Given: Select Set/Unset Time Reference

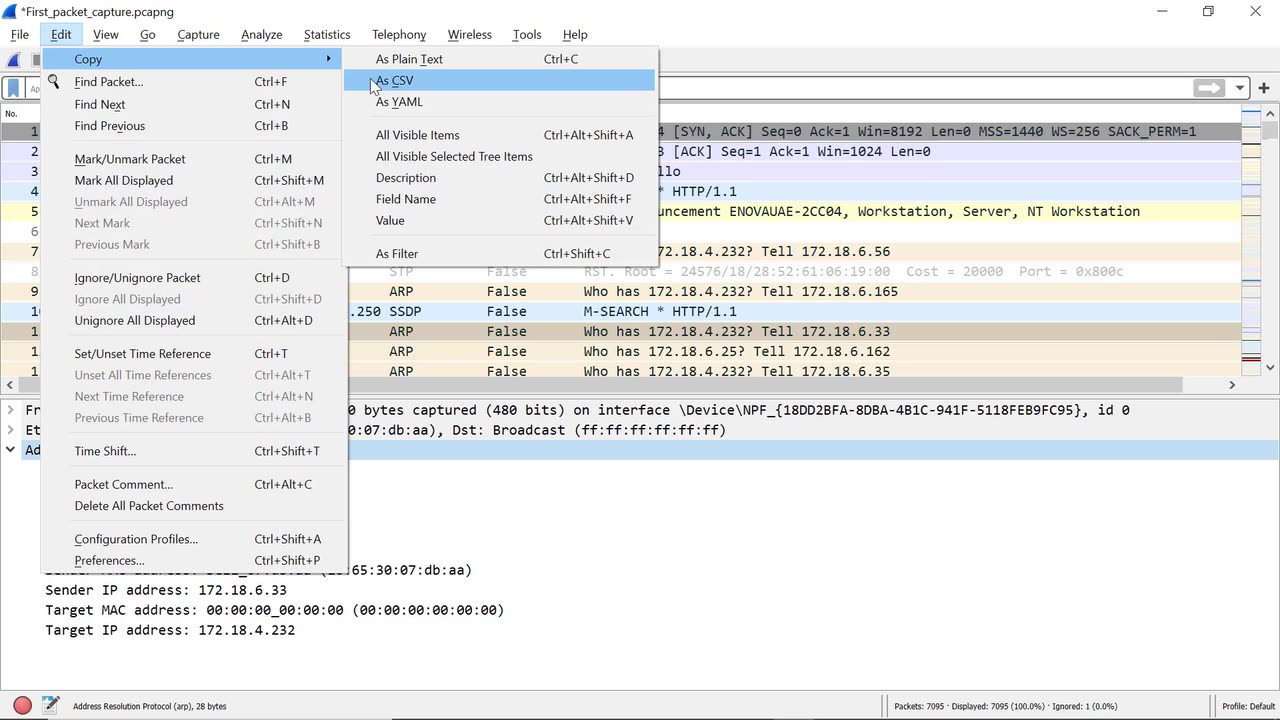Looking at the screenshot, I should click(x=194, y=354).
